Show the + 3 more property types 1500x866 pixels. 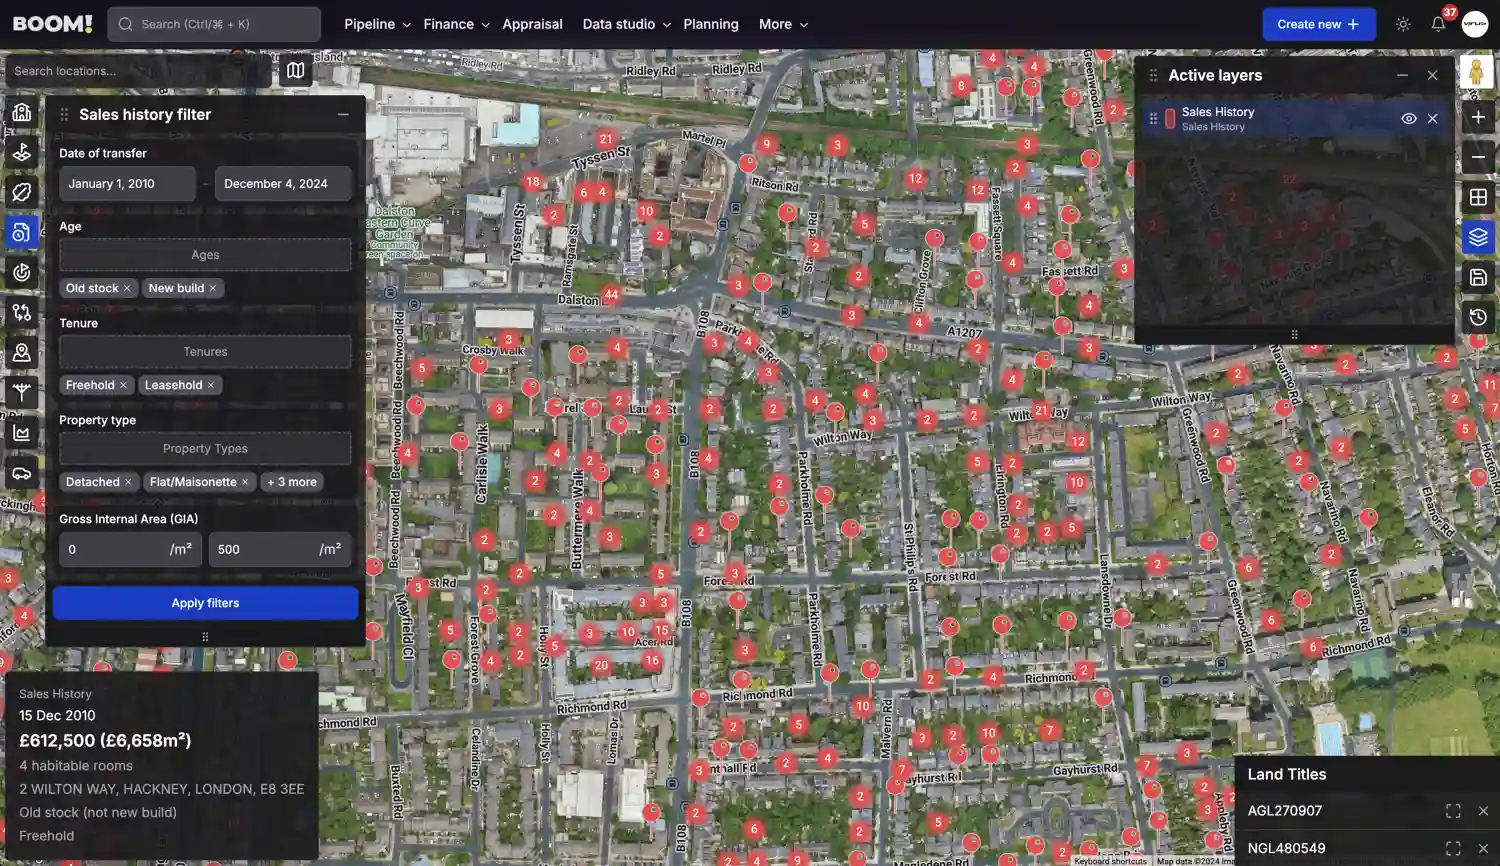292,482
